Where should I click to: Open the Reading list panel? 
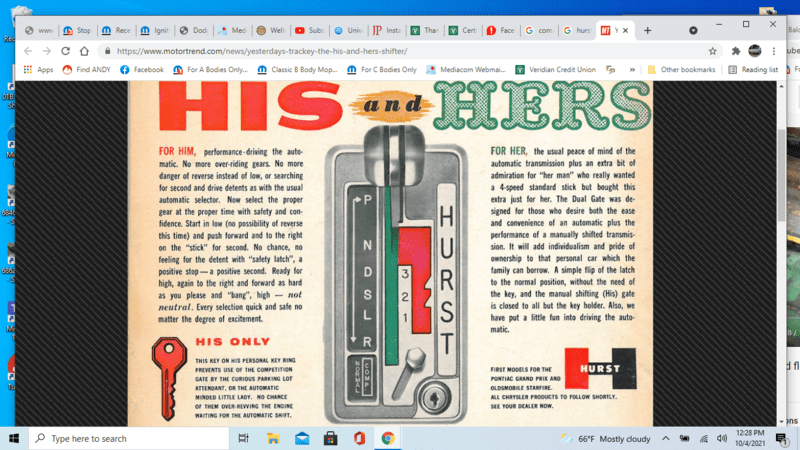click(753, 69)
